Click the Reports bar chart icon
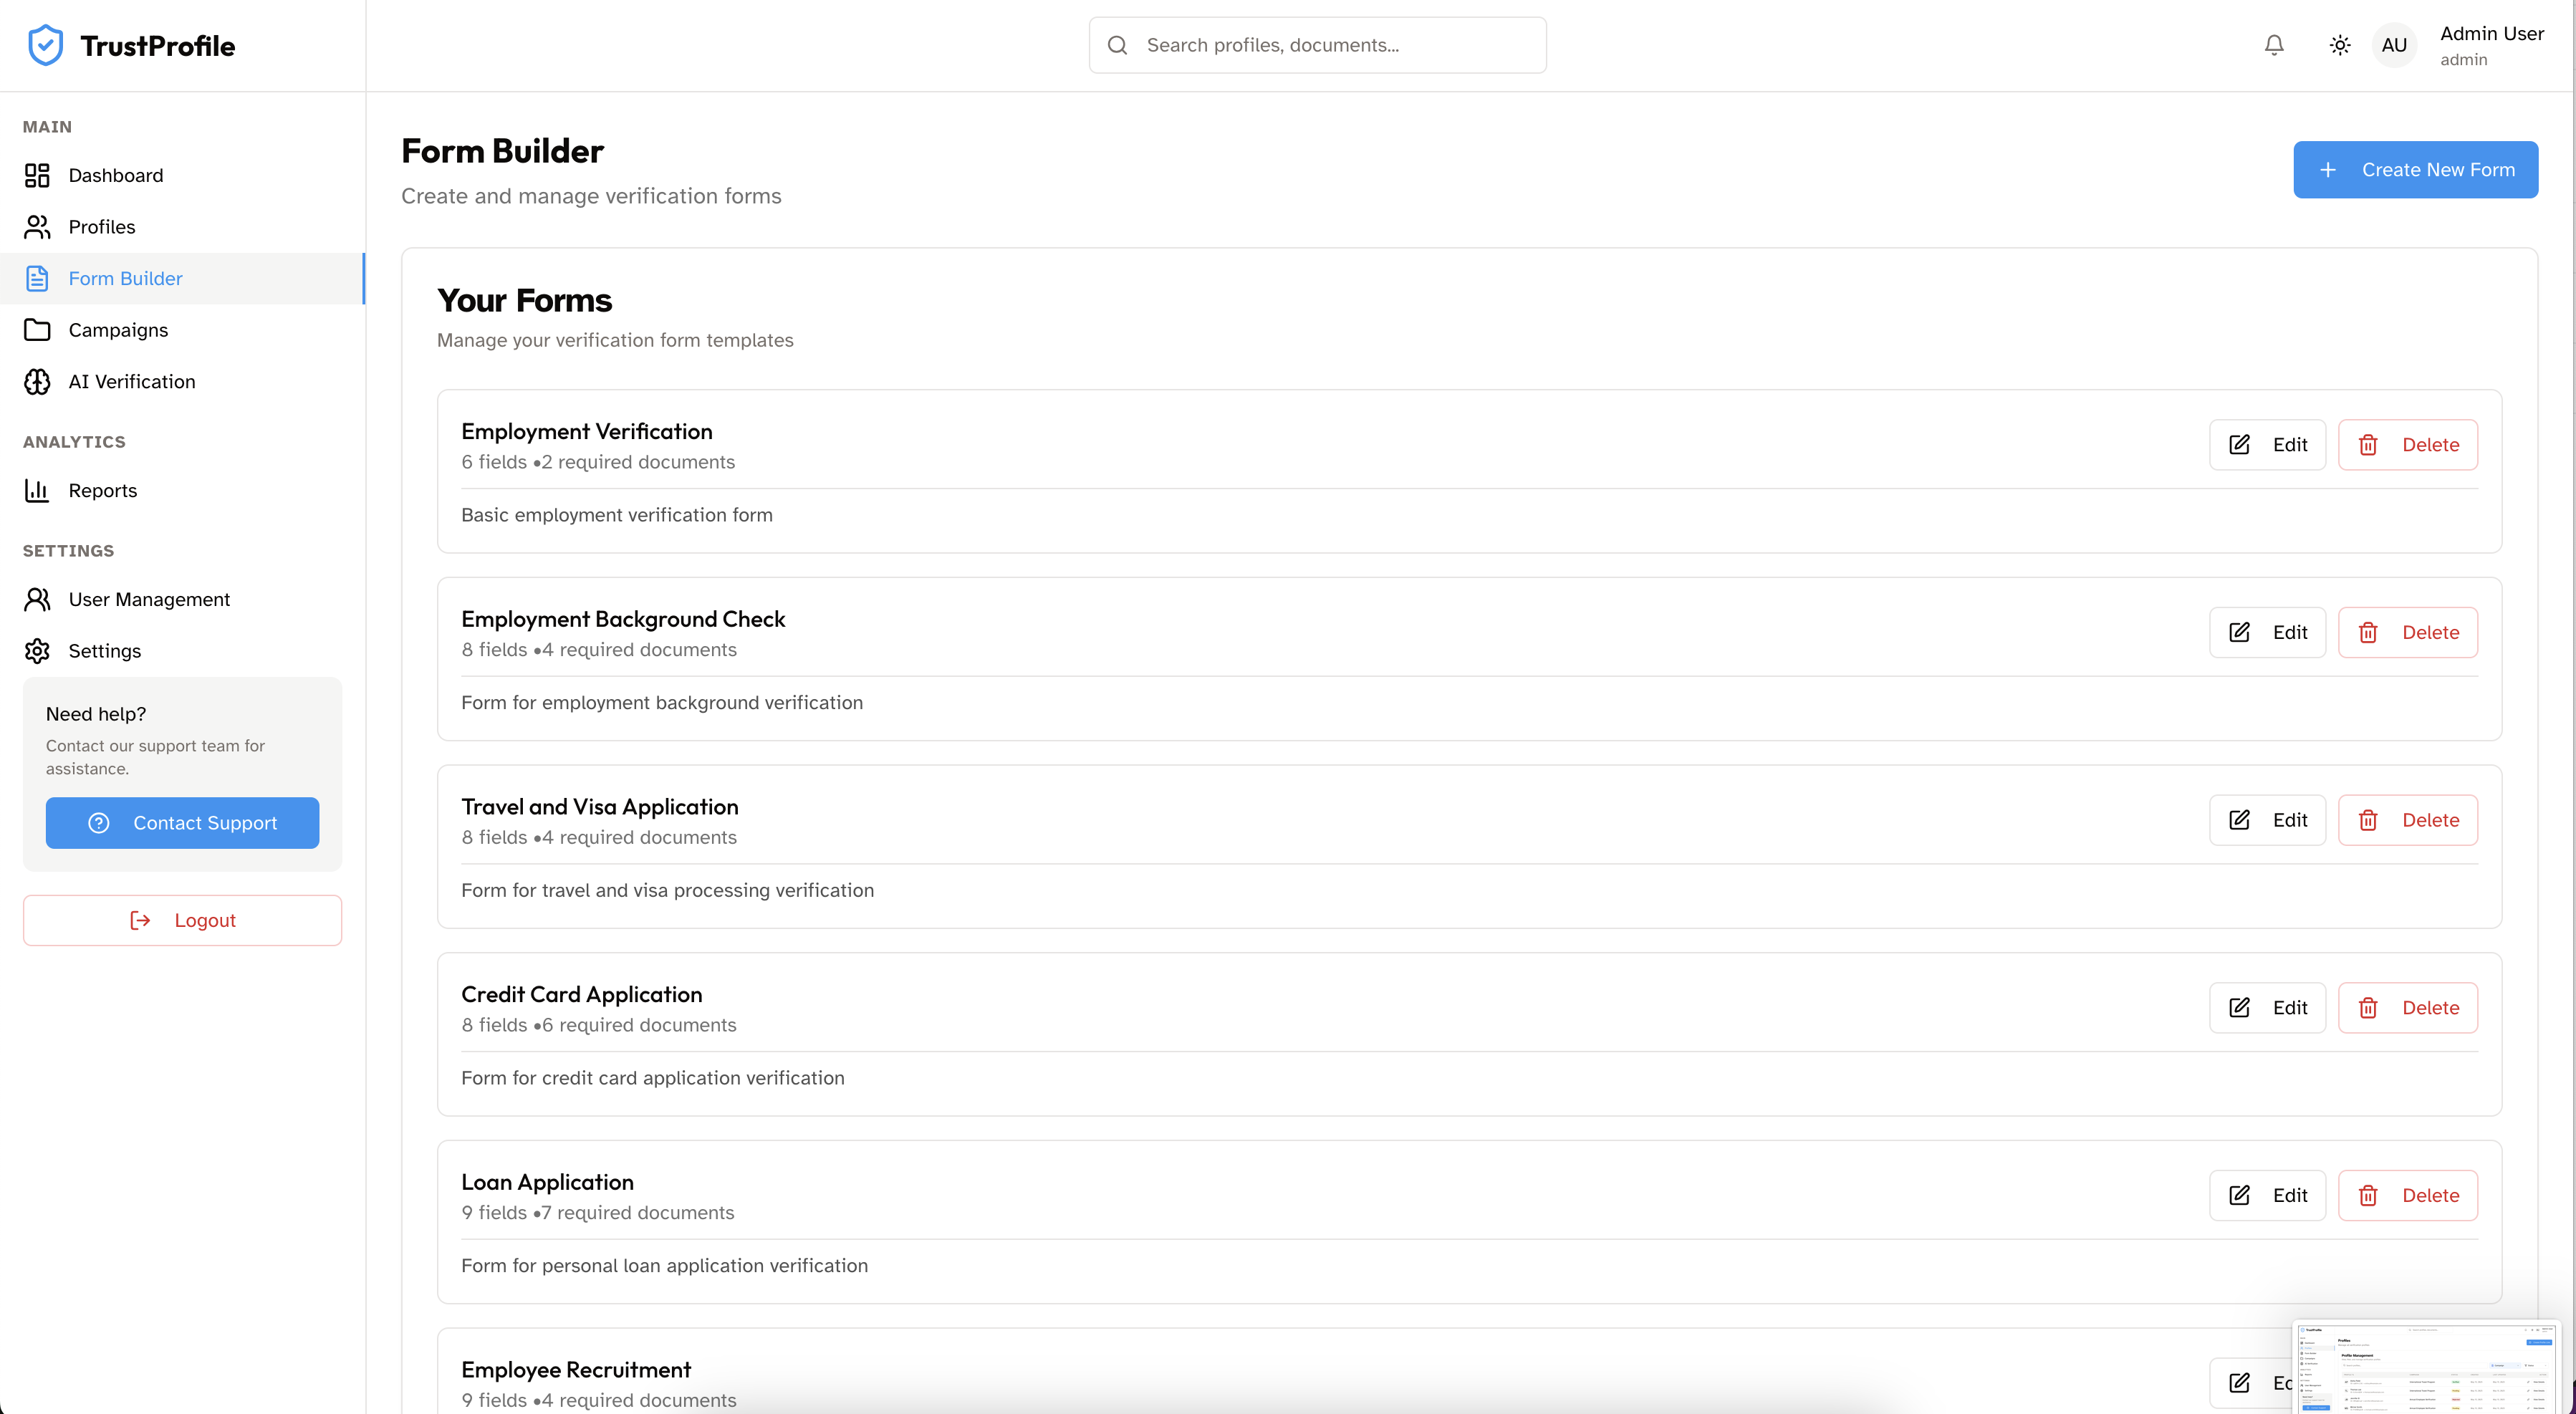2576x1414 pixels. click(x=37, y=490)
